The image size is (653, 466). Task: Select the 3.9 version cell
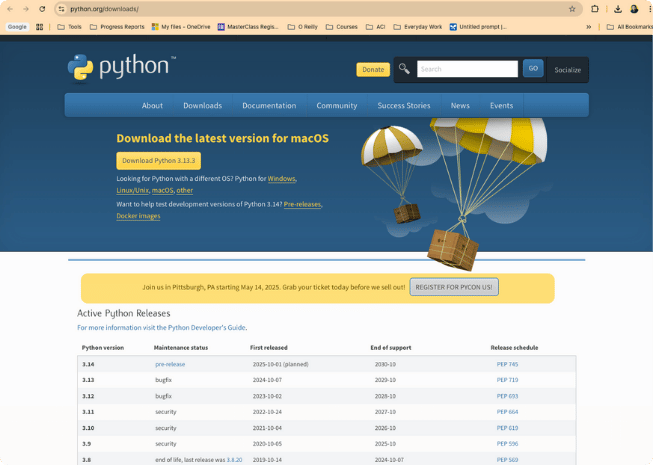86,444
